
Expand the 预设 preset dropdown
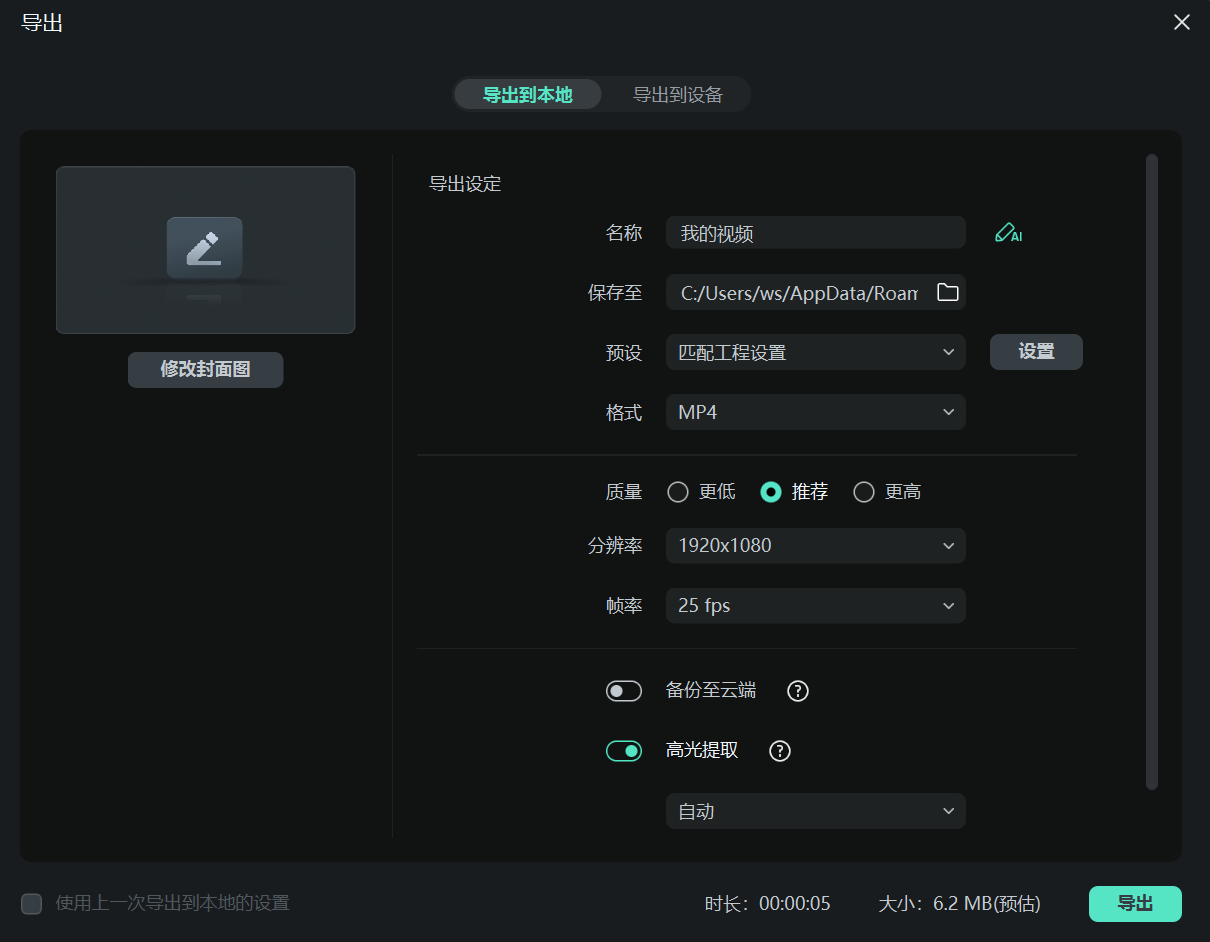click(815, 352)
